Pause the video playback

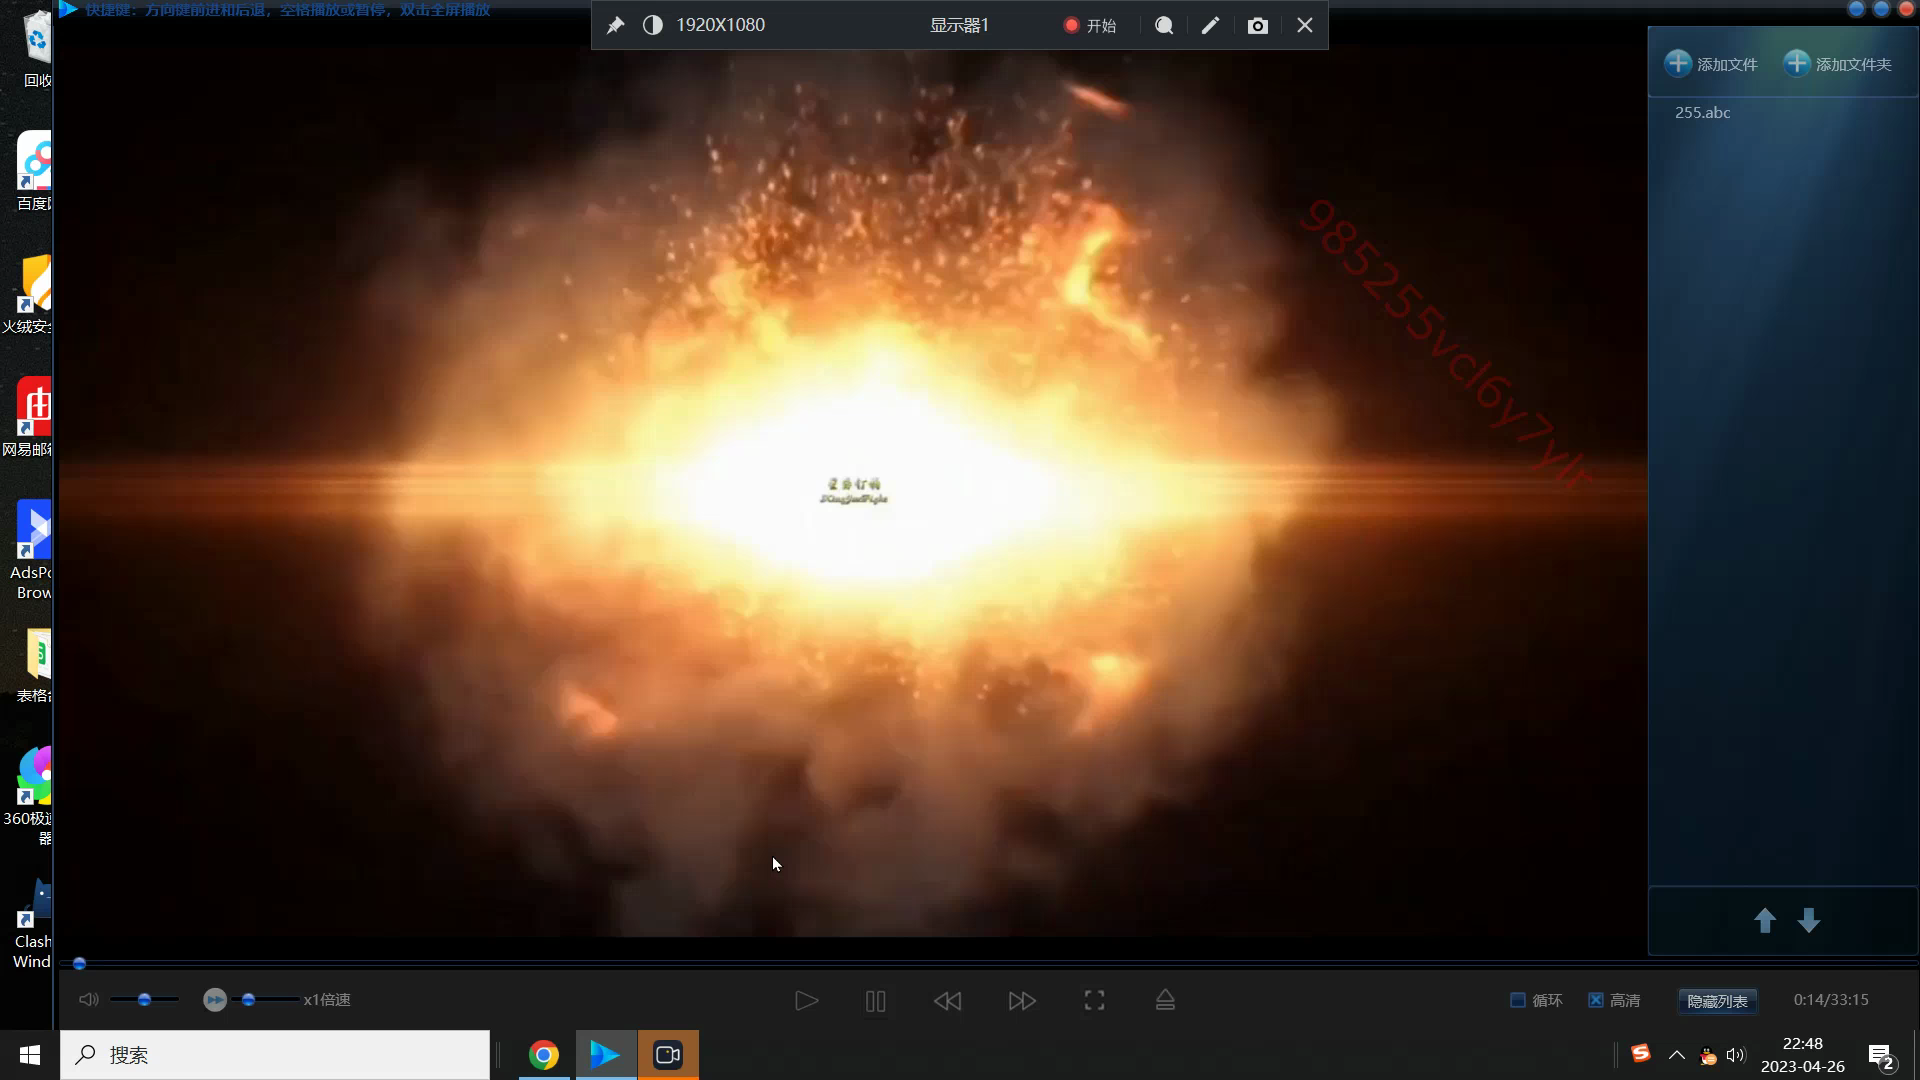875,1001
